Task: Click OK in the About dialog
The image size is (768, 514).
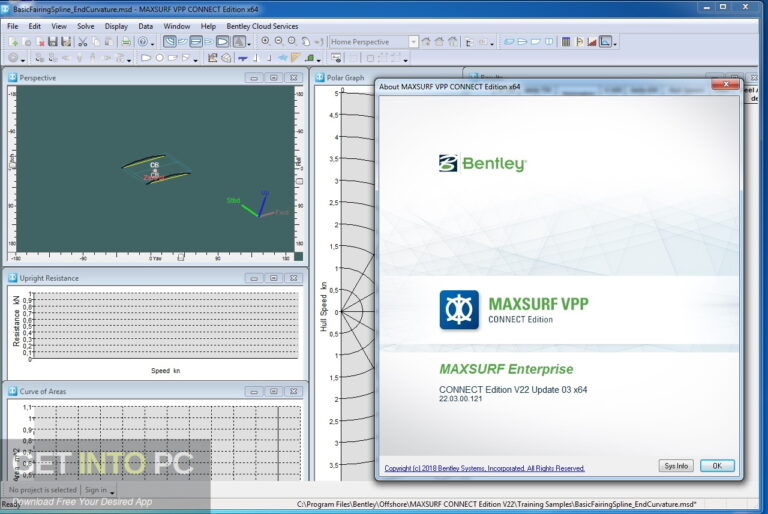Action: click(717, 465)
